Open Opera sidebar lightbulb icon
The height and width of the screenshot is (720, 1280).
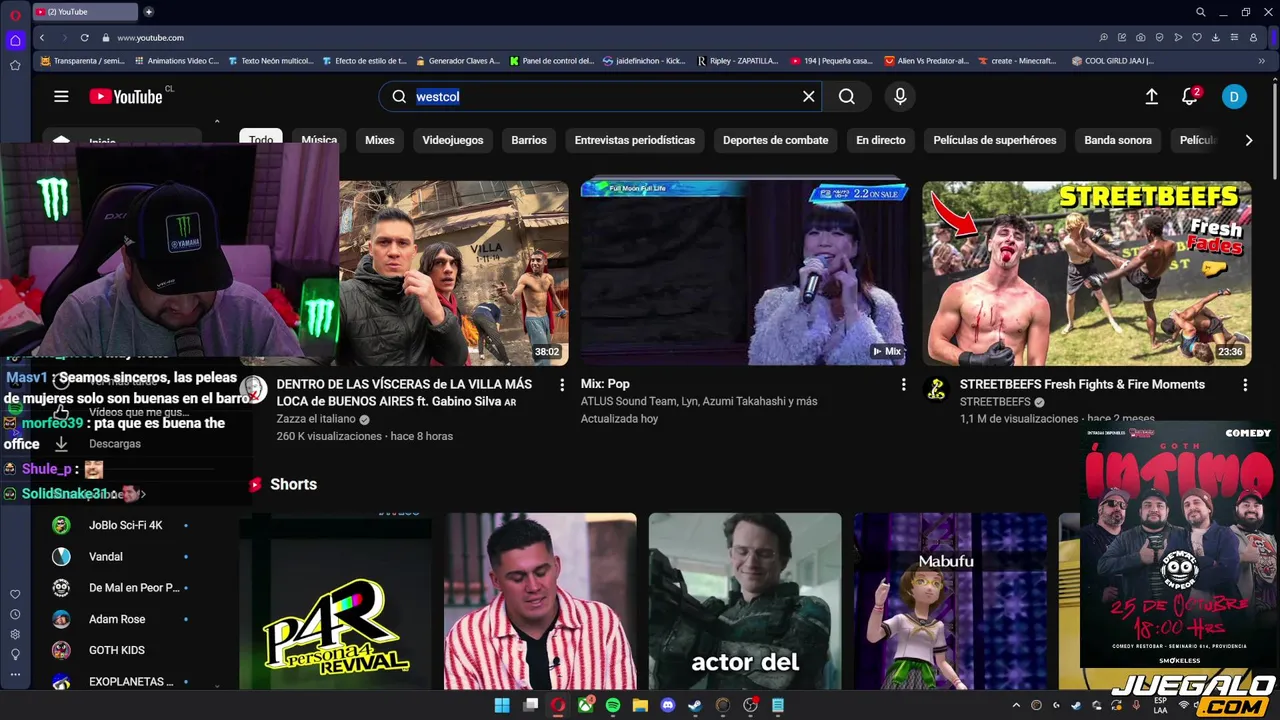click(15, 655)
